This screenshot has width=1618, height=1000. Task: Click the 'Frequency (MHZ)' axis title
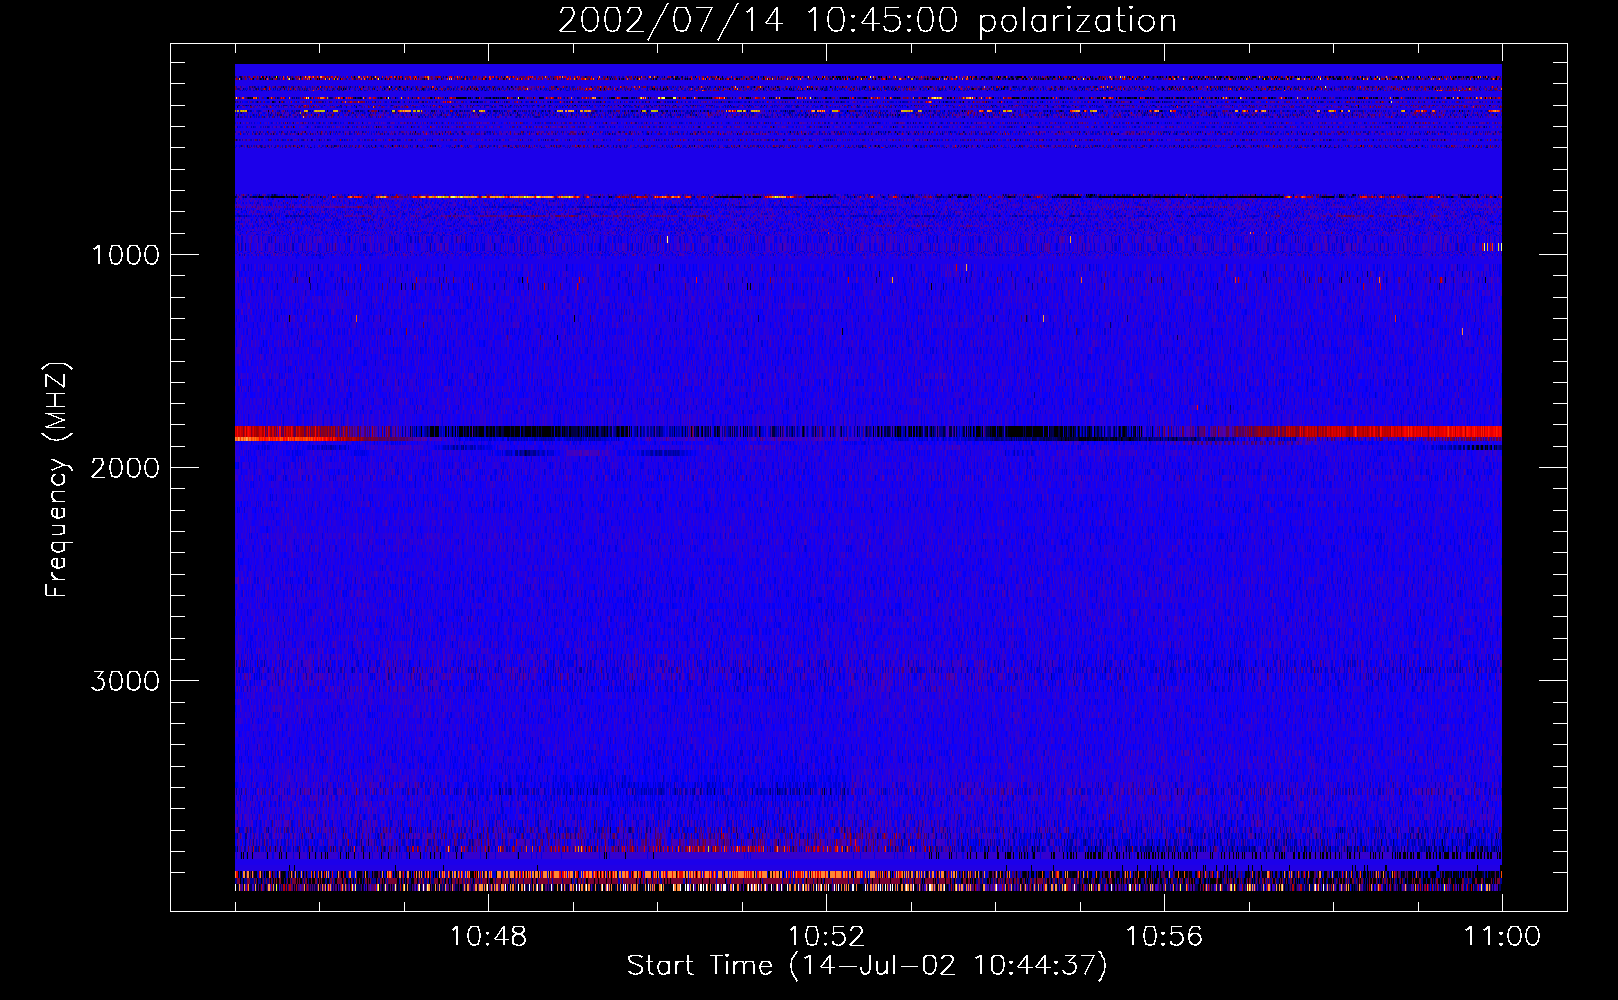tap(57, 480)
